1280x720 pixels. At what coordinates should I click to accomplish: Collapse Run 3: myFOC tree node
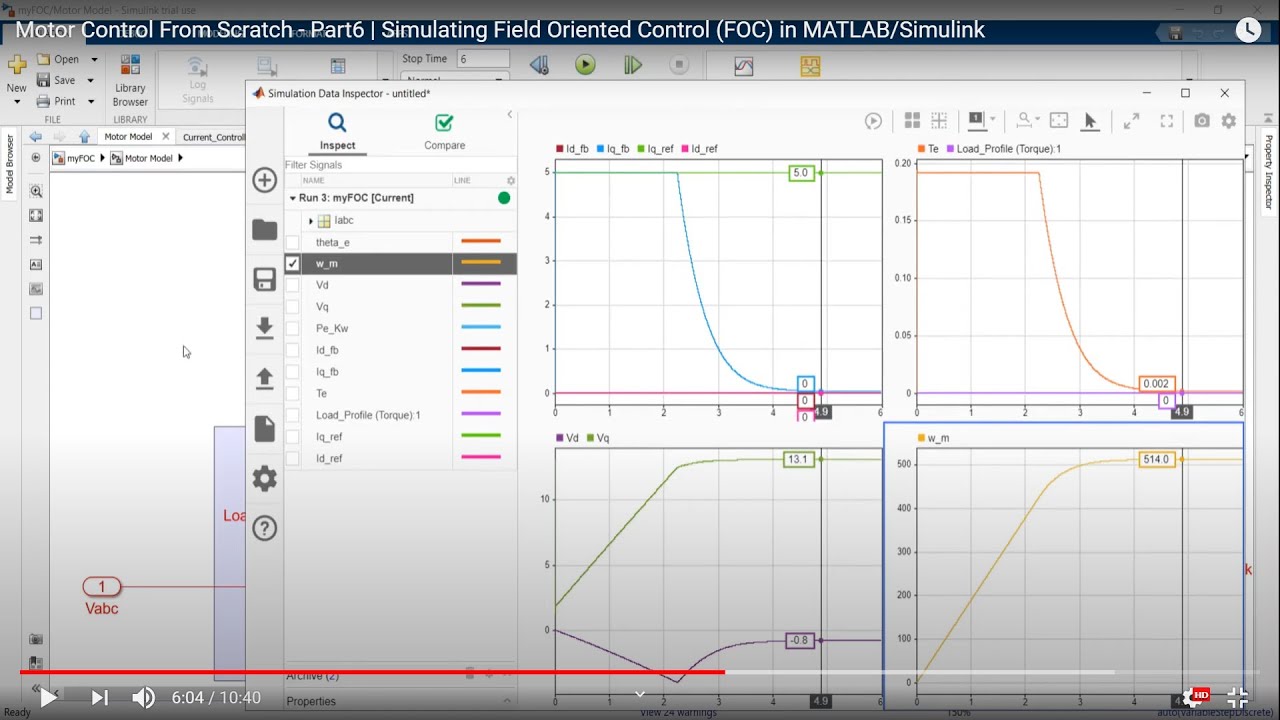tap(292, 198)
